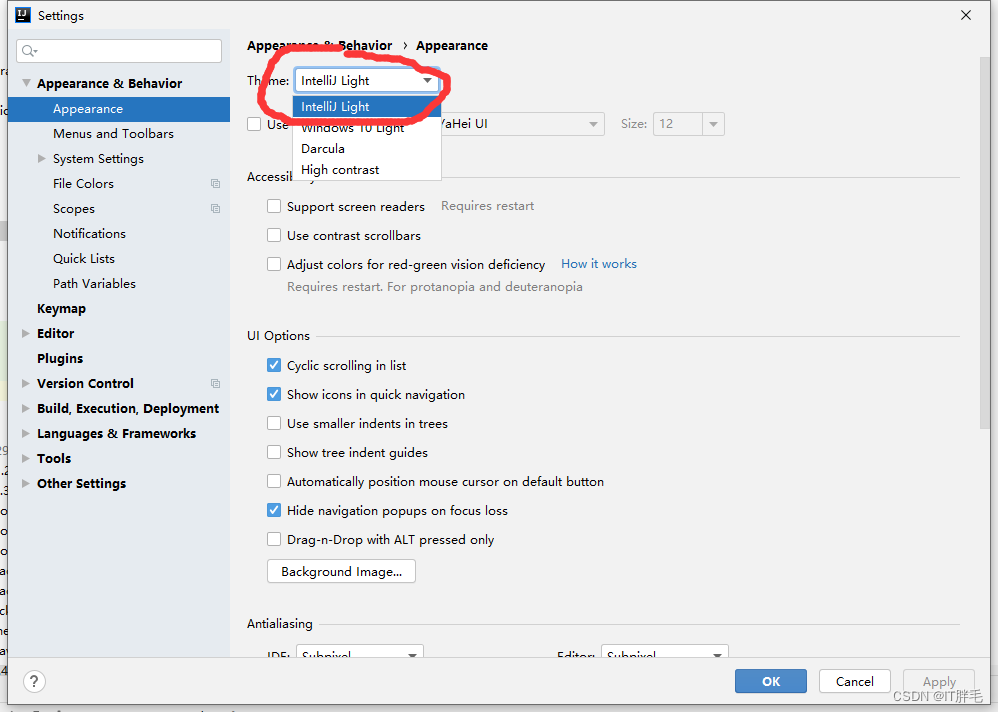Toggle automatic mouse cursor positioning checkbox

[x=274, y=482]
